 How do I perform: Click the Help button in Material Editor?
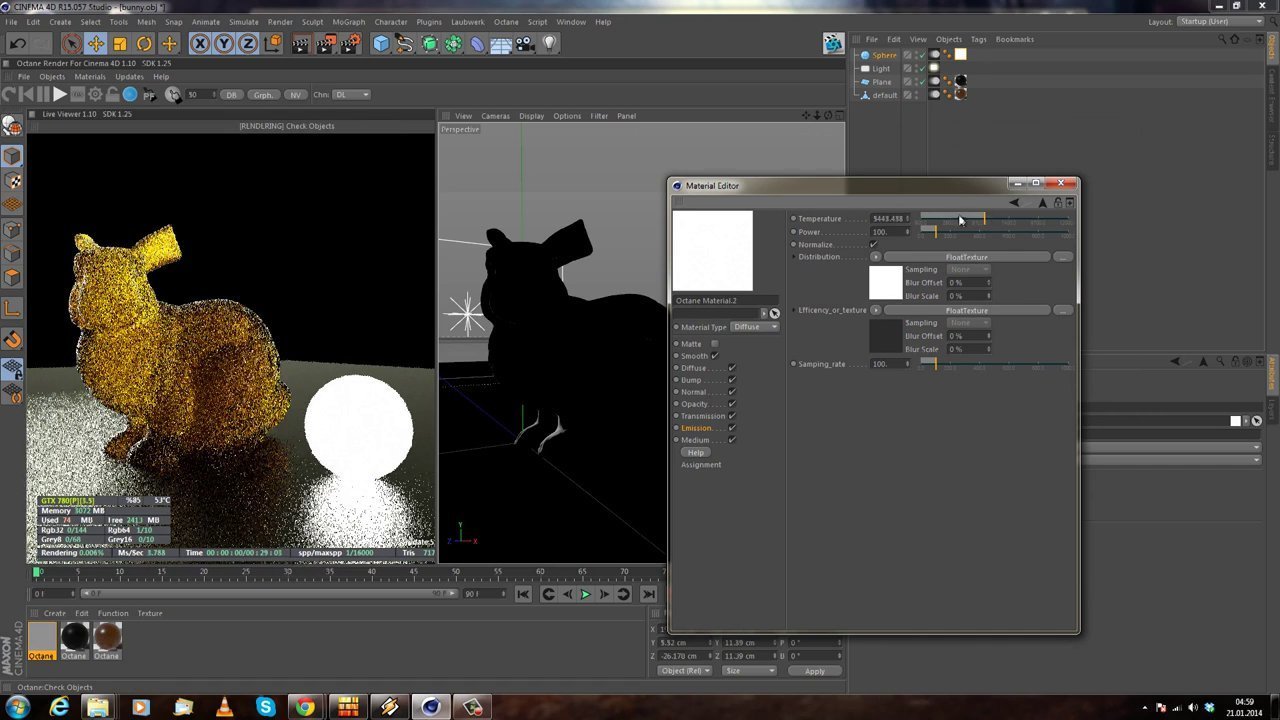point(696,453)
